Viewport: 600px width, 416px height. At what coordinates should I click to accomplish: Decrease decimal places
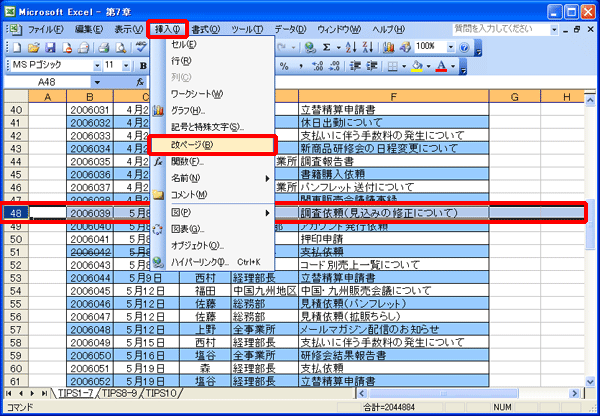(x=334, y=66)
